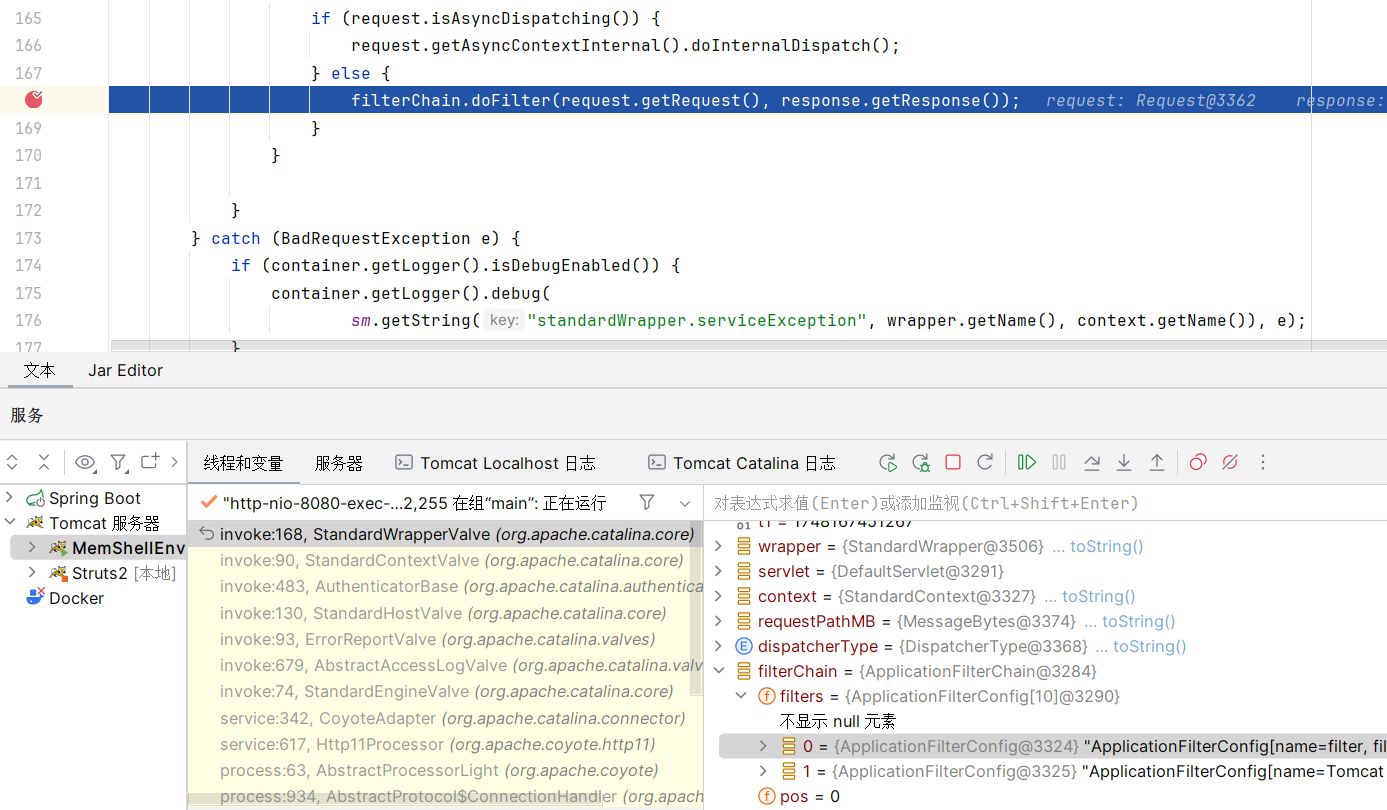Open the Tomcat Localhost 日志 tab
Image resolution: width=1387 pixels, height=810 pixels.
pyautogui.click(x=496, y=463)
